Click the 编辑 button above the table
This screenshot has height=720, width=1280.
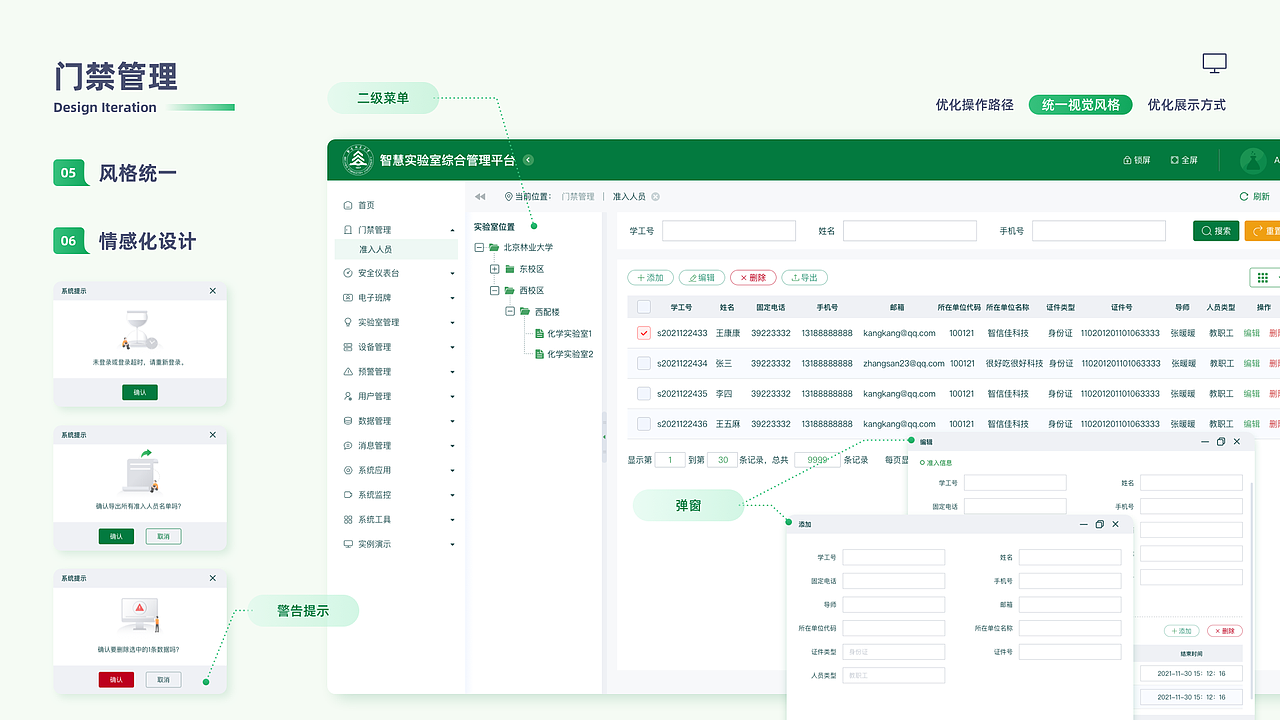click(x=702, y=278)
